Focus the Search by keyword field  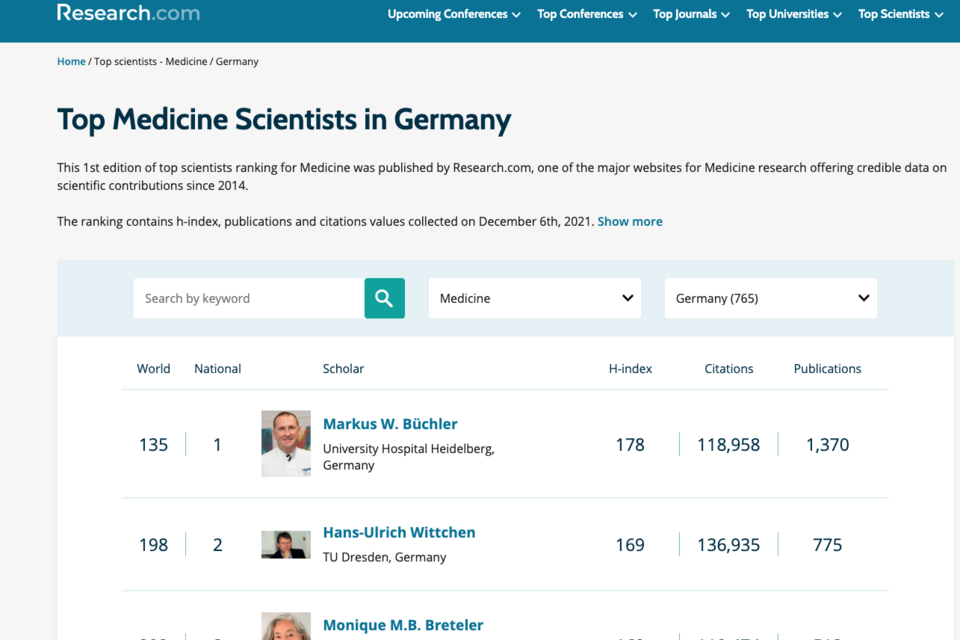tap(249, 298)
